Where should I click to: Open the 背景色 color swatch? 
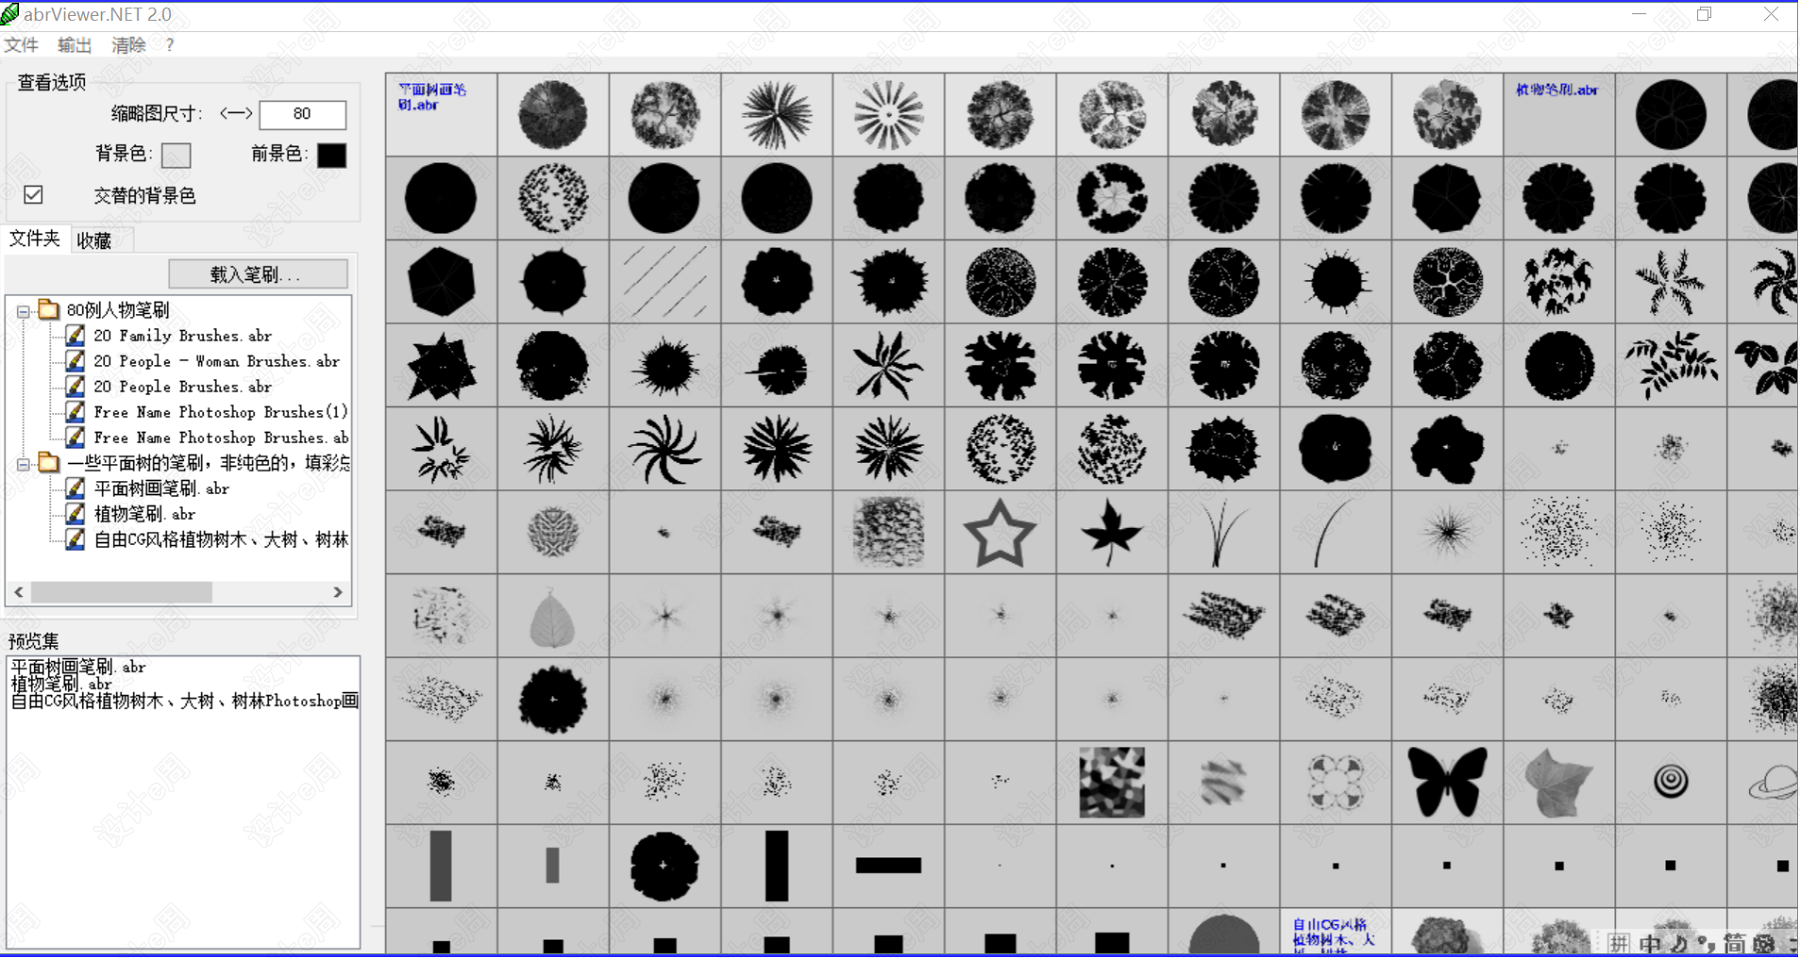[176, 155]
